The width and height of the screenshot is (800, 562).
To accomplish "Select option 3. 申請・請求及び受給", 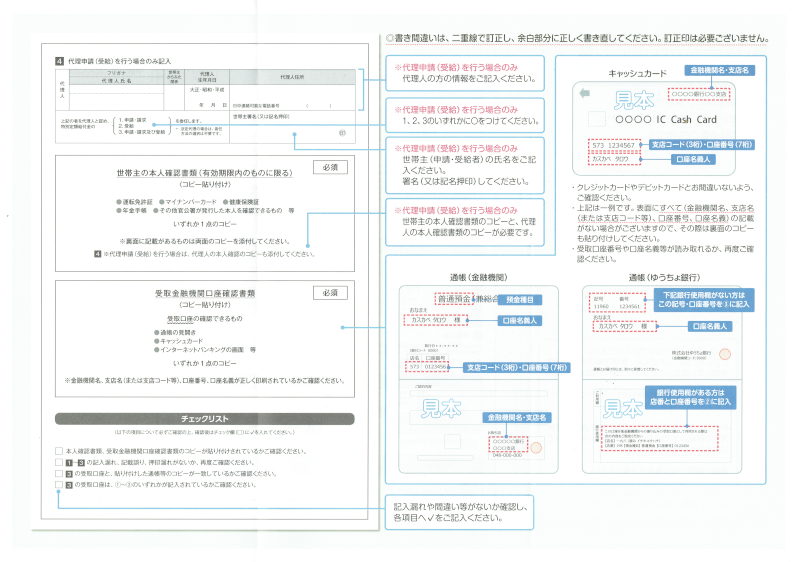I will 142,132.
